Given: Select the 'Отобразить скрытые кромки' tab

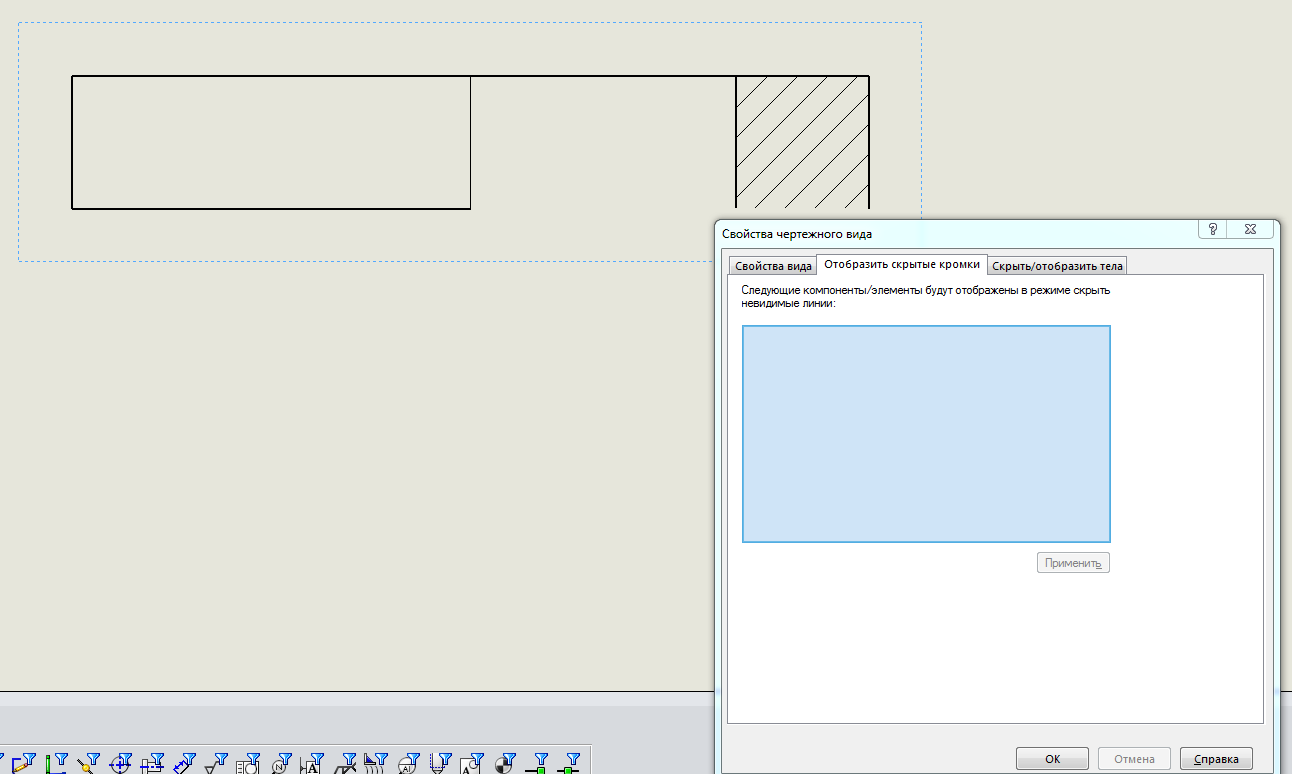Looking at the screenshot, I should click(x=902, y=264).
